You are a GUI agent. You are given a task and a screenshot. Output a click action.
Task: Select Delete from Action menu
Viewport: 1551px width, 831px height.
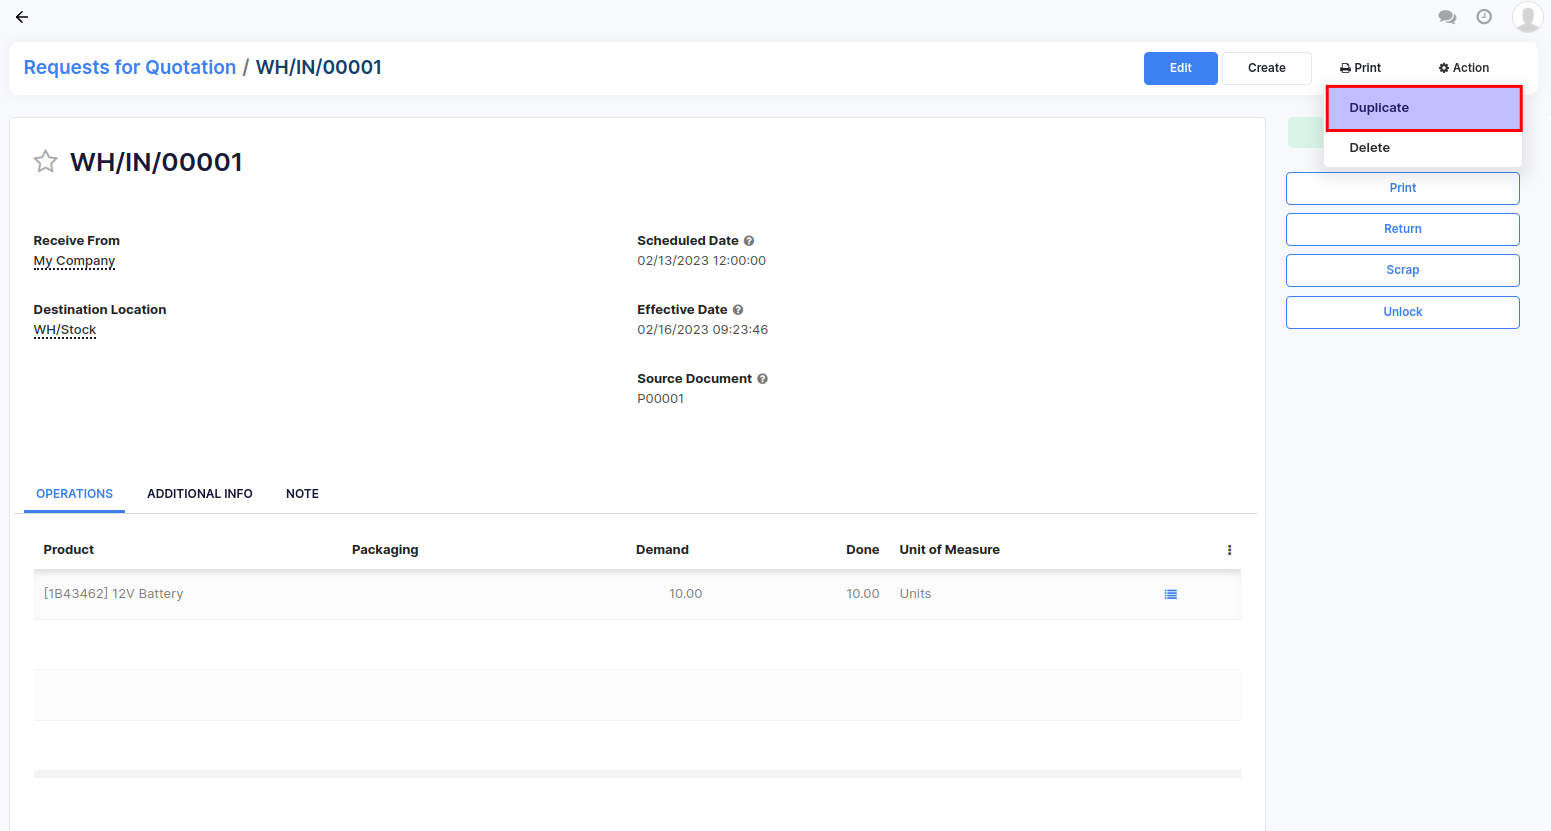click(x=1369, y=148)
